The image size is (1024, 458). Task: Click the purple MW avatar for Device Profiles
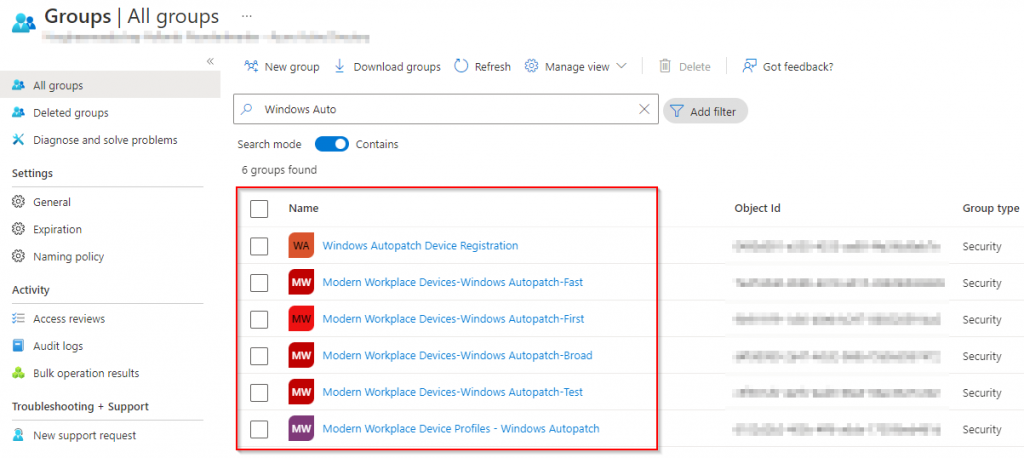point(301,429)
